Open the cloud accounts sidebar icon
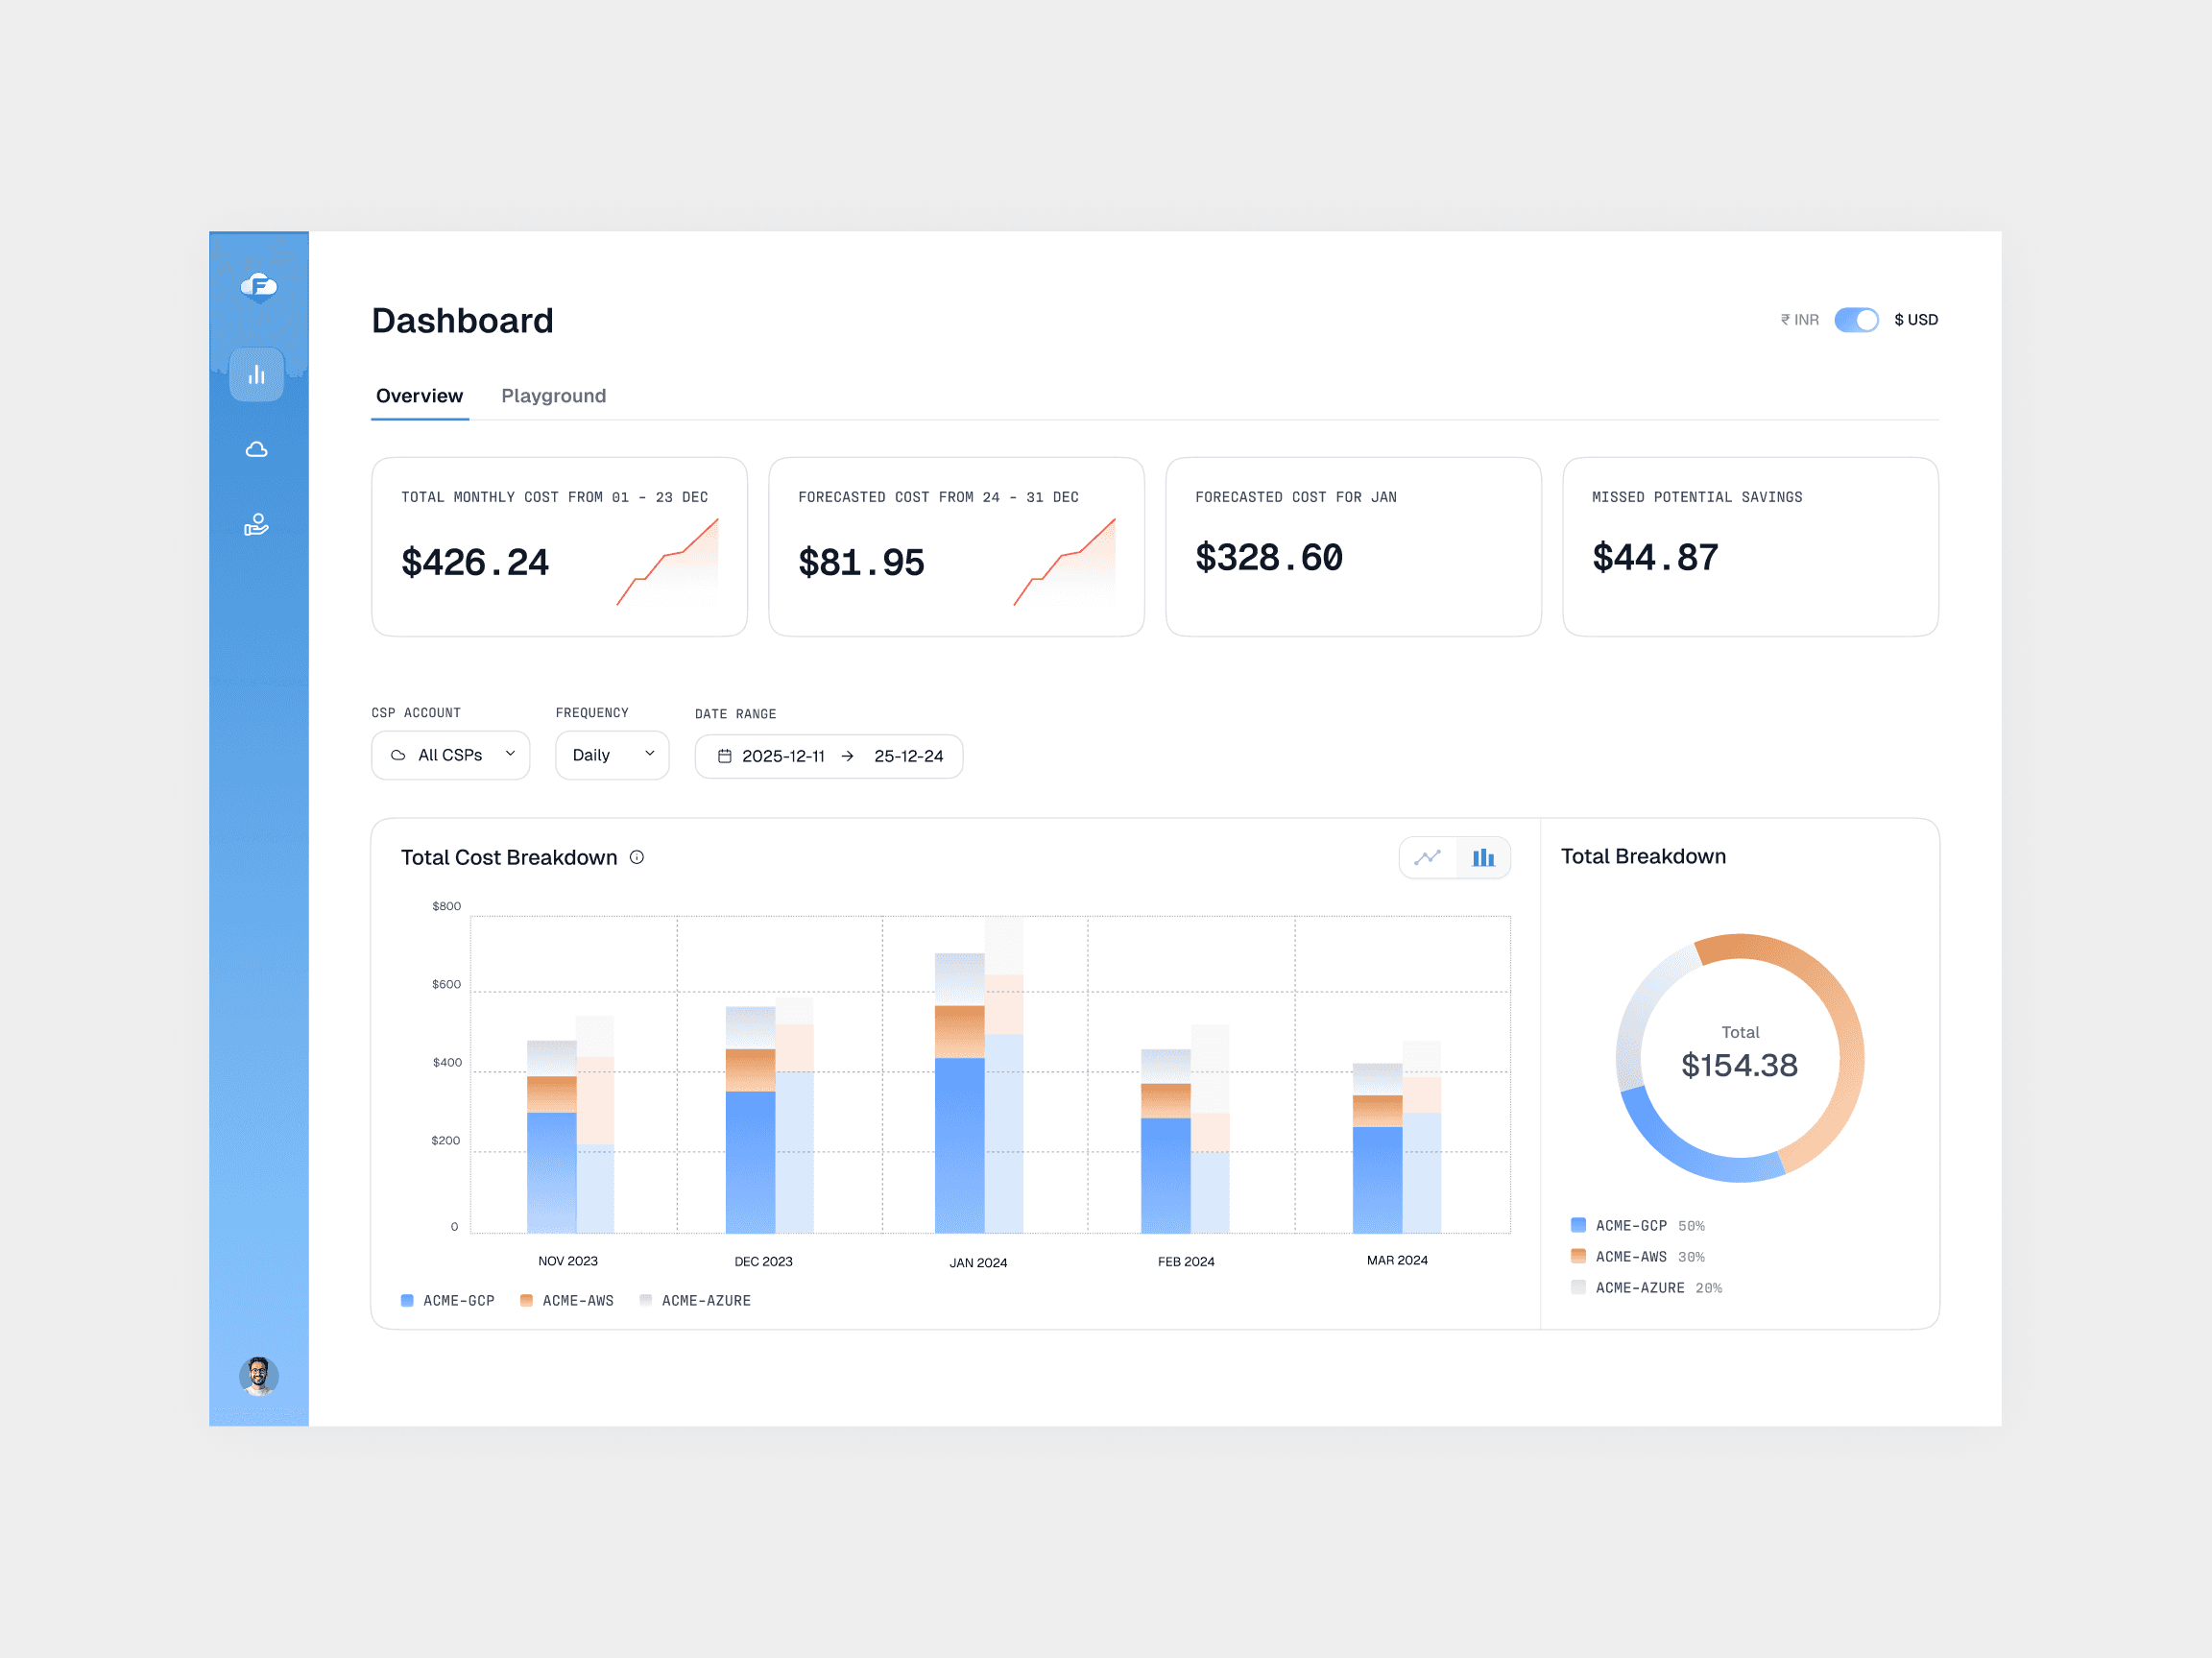This screenshot has width=2212, height=1658. tap(257, 450)
